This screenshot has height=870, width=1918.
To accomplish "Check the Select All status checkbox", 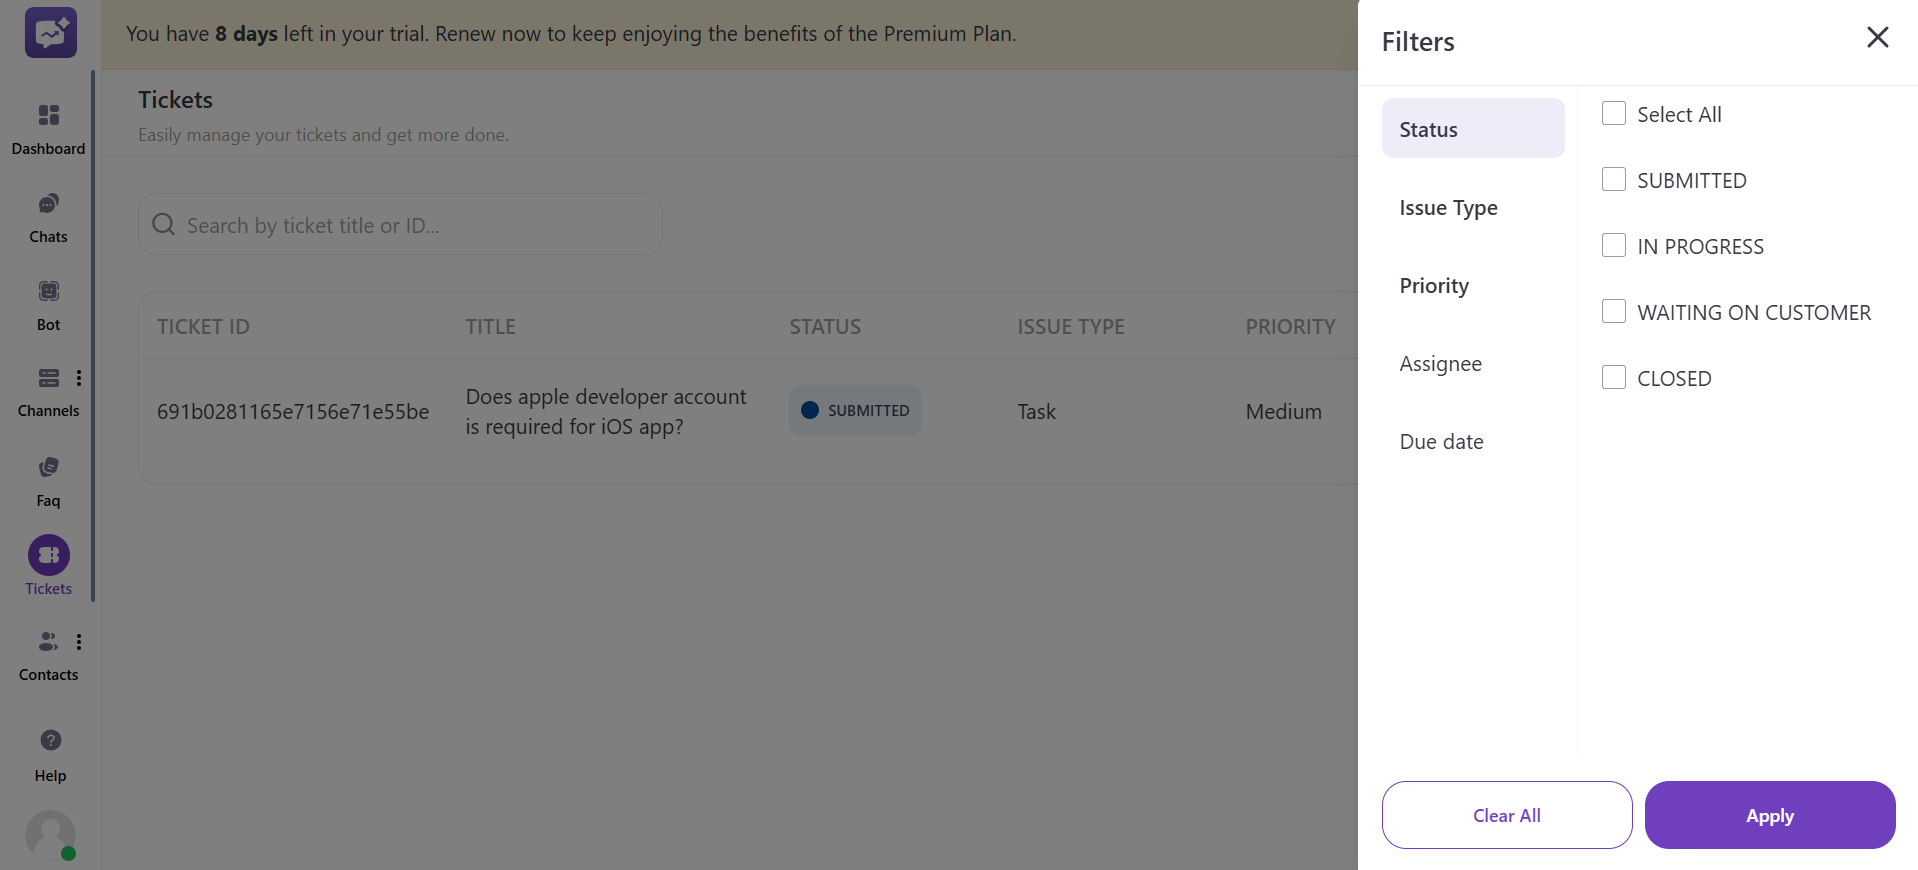I will click(1613, 113).
